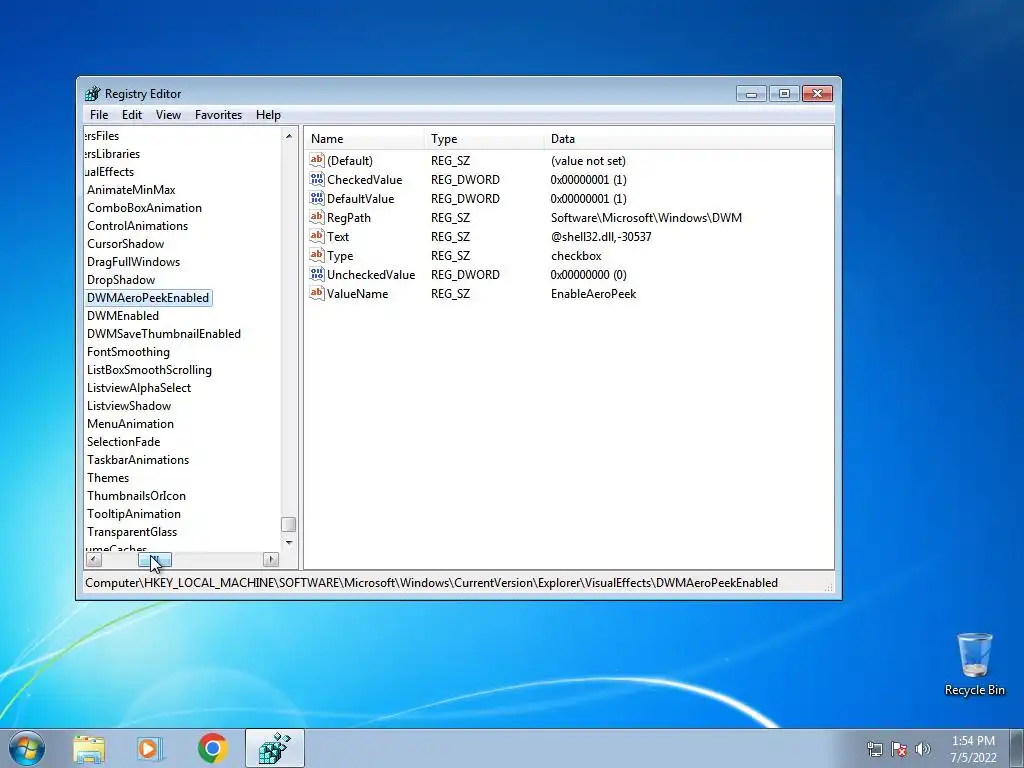Click the @shell32.dll,-30537 data value

tap(601, 237)
